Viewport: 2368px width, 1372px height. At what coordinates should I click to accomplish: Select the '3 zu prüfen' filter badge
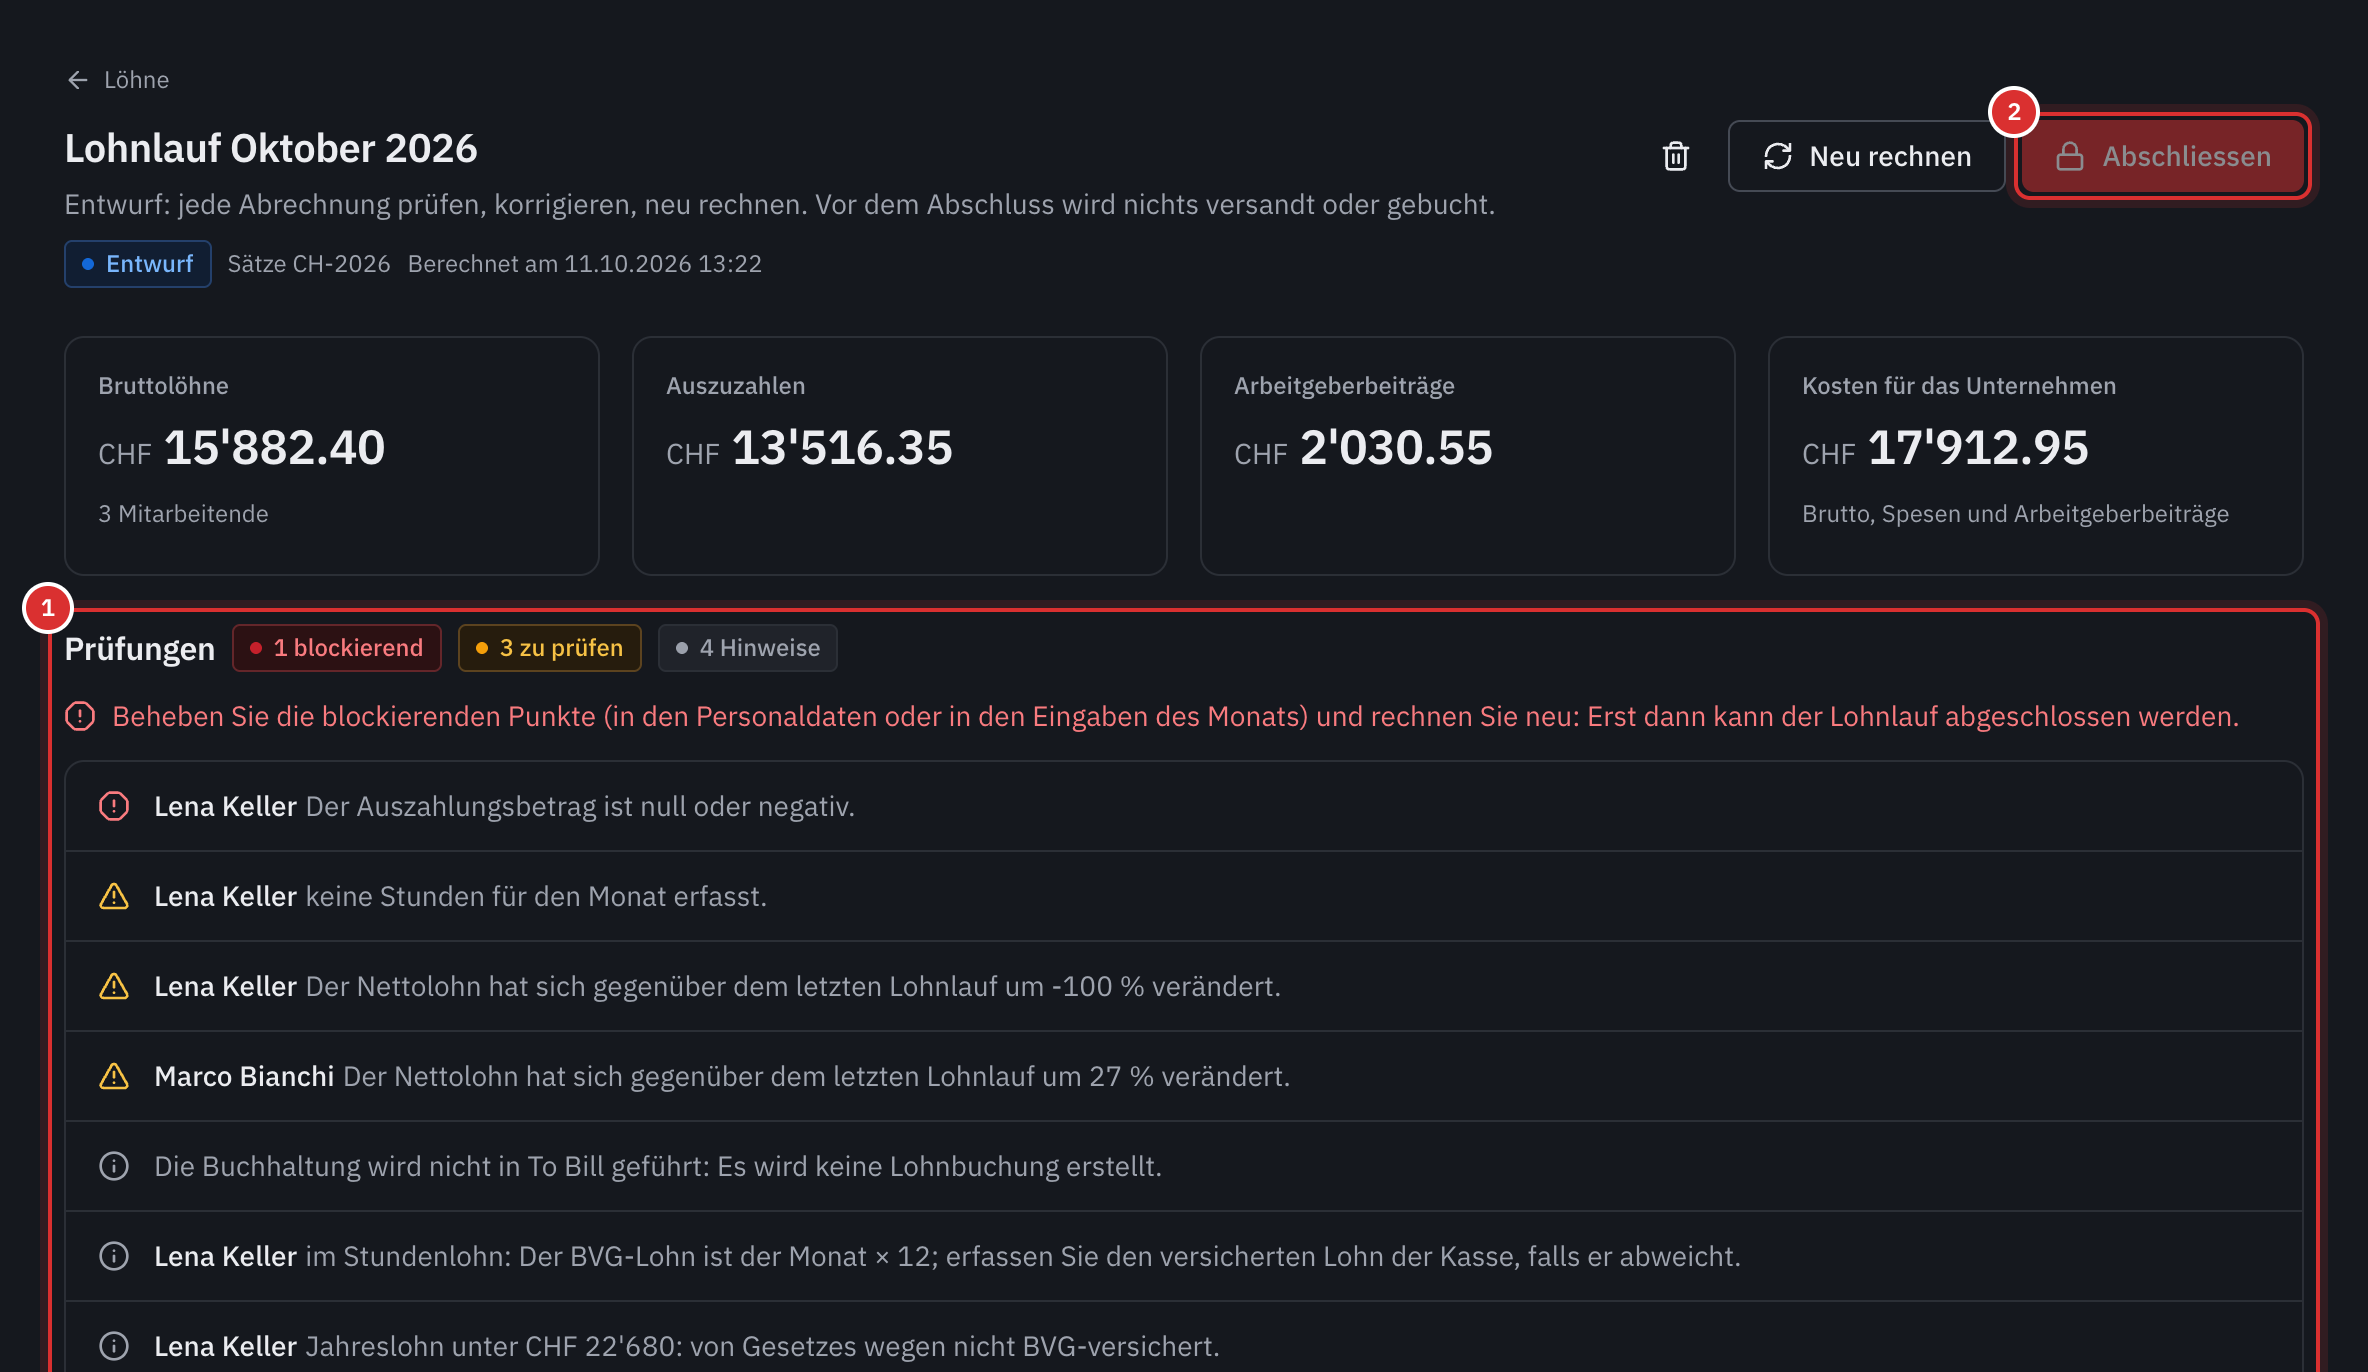click(x=550, y=648)
